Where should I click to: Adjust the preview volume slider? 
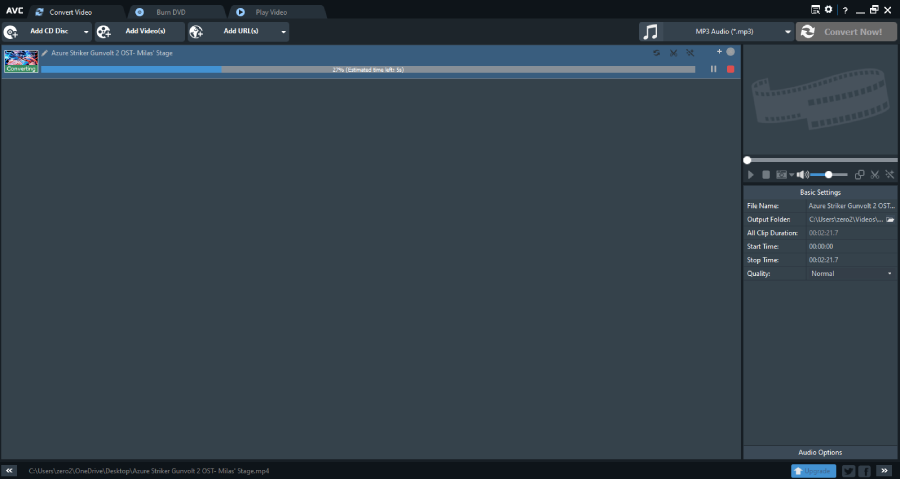click(x=829, y=174)
